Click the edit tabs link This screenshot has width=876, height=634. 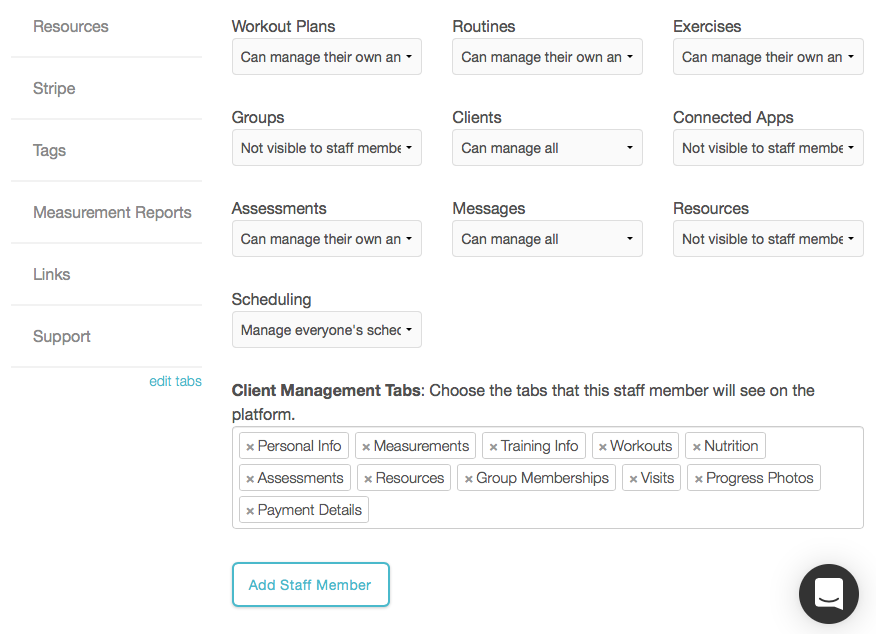coord(175,381)
